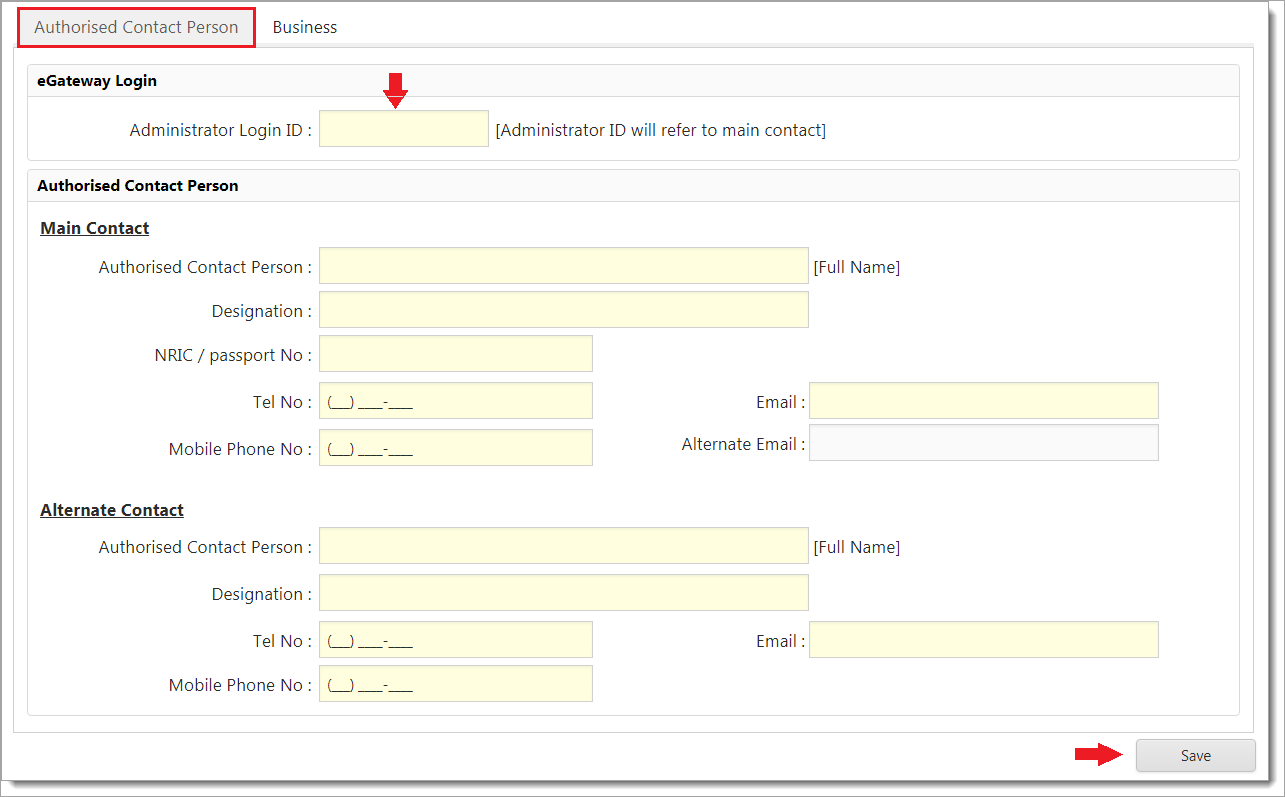This screenshot has height=797, width=1285.
Task: Focus the Administrator Login ID field
Action: pos(403,130)
